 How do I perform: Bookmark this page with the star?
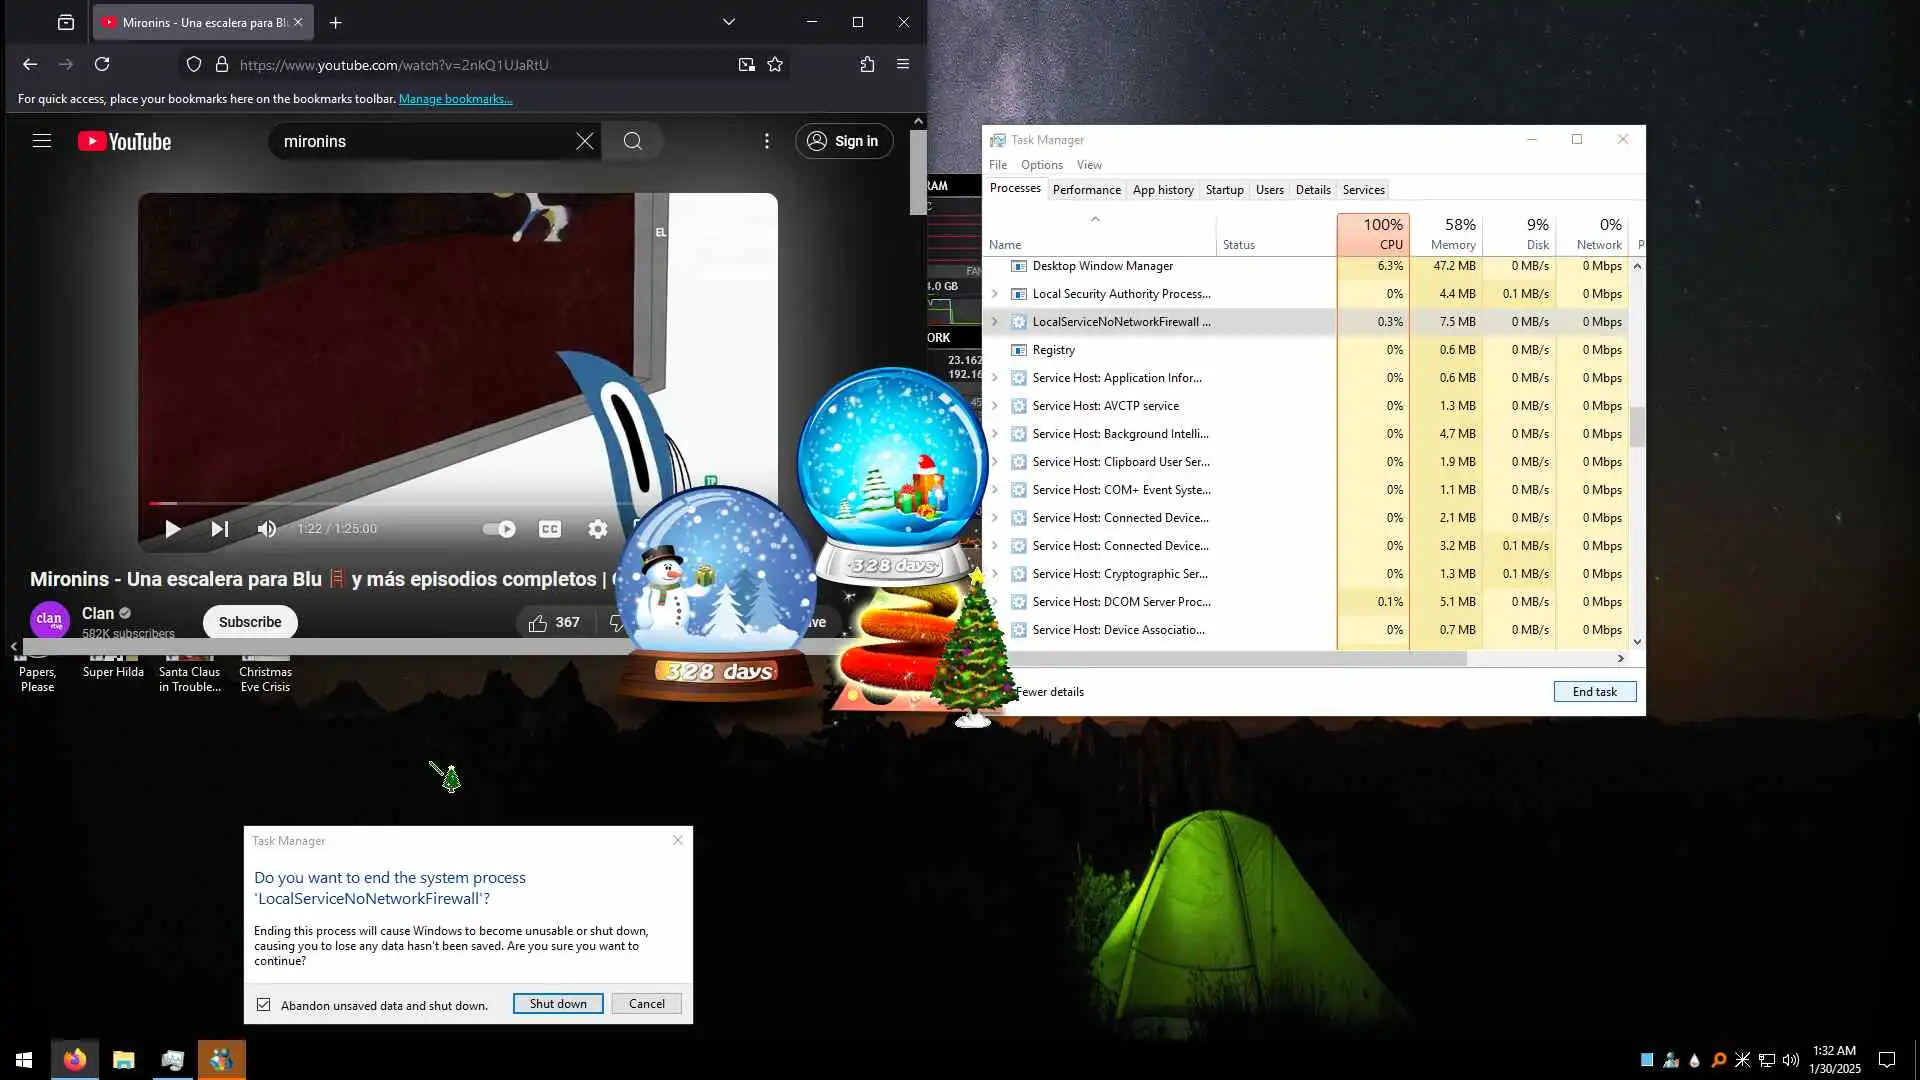coord(775,65)
